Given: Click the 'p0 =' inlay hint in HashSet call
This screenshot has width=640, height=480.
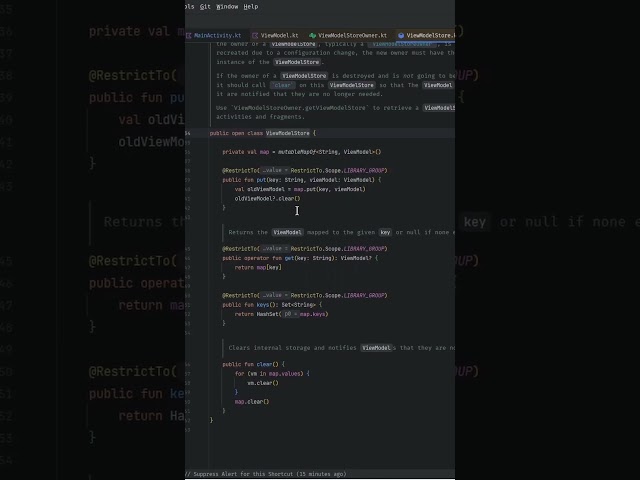Looking at the screenshot, I should [290, 314].
